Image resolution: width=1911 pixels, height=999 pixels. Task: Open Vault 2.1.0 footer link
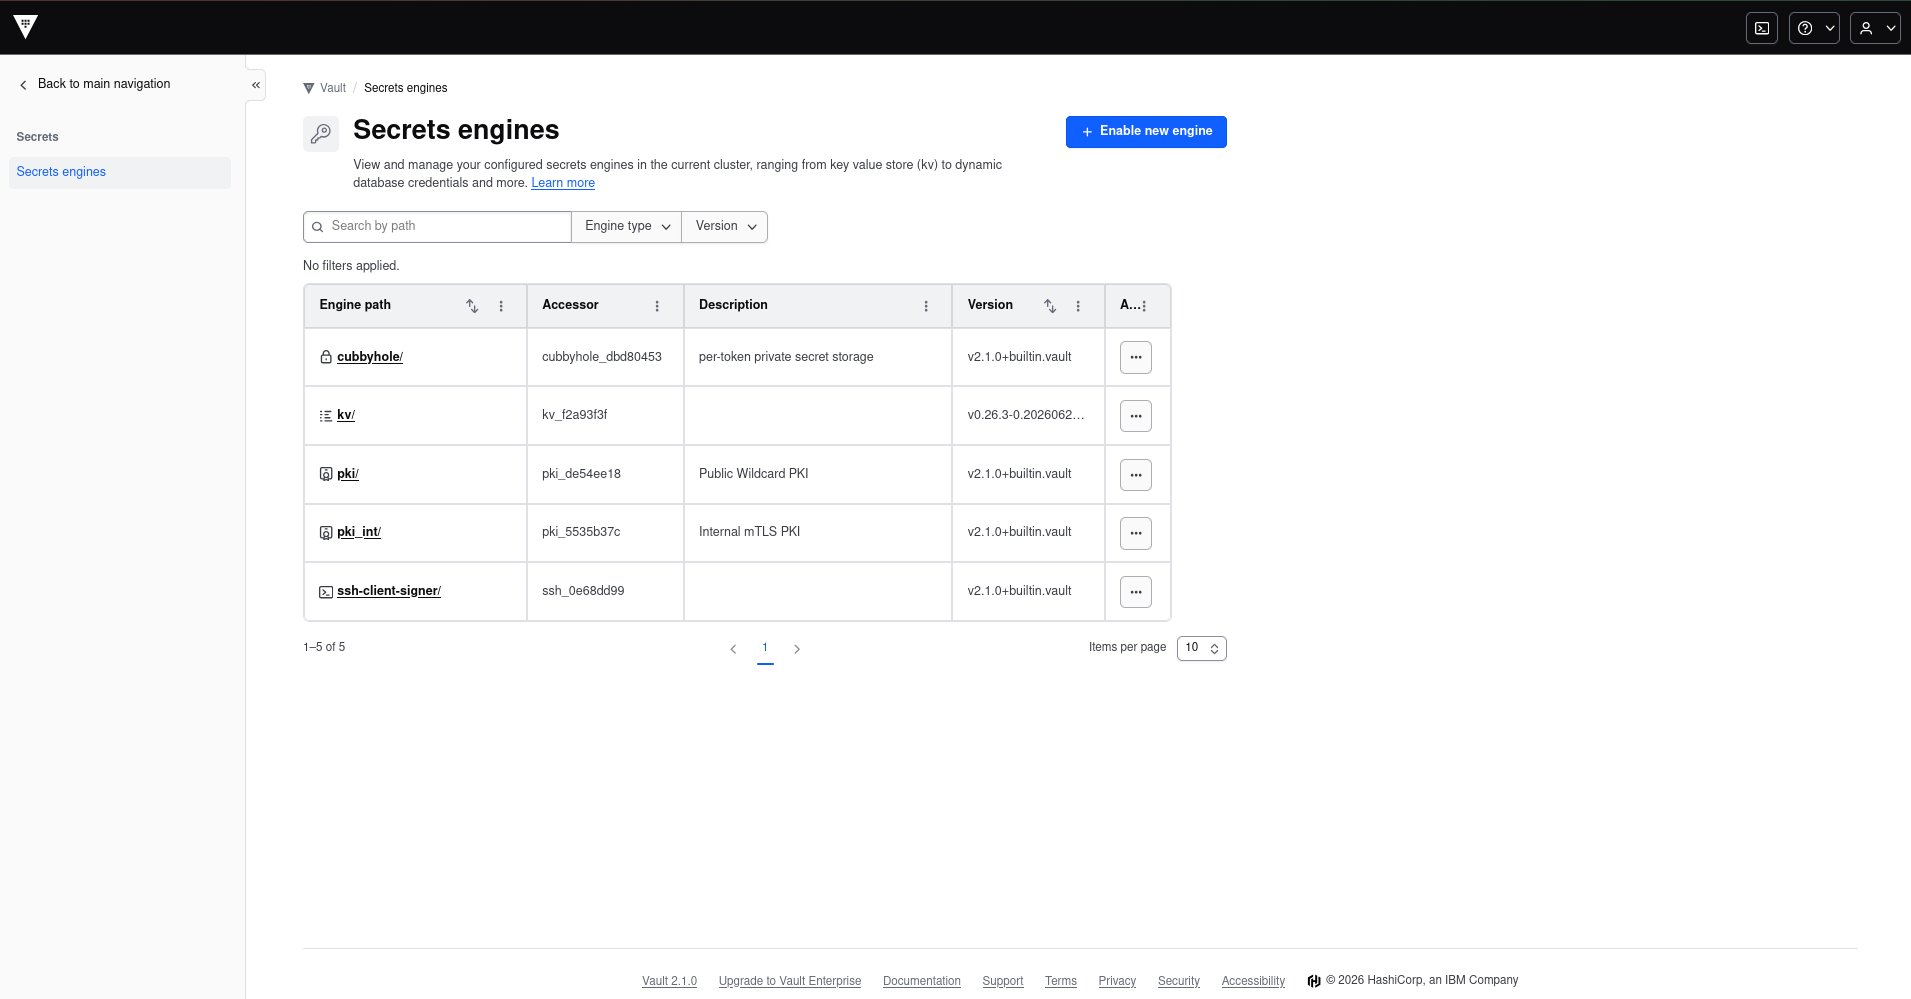669,981
